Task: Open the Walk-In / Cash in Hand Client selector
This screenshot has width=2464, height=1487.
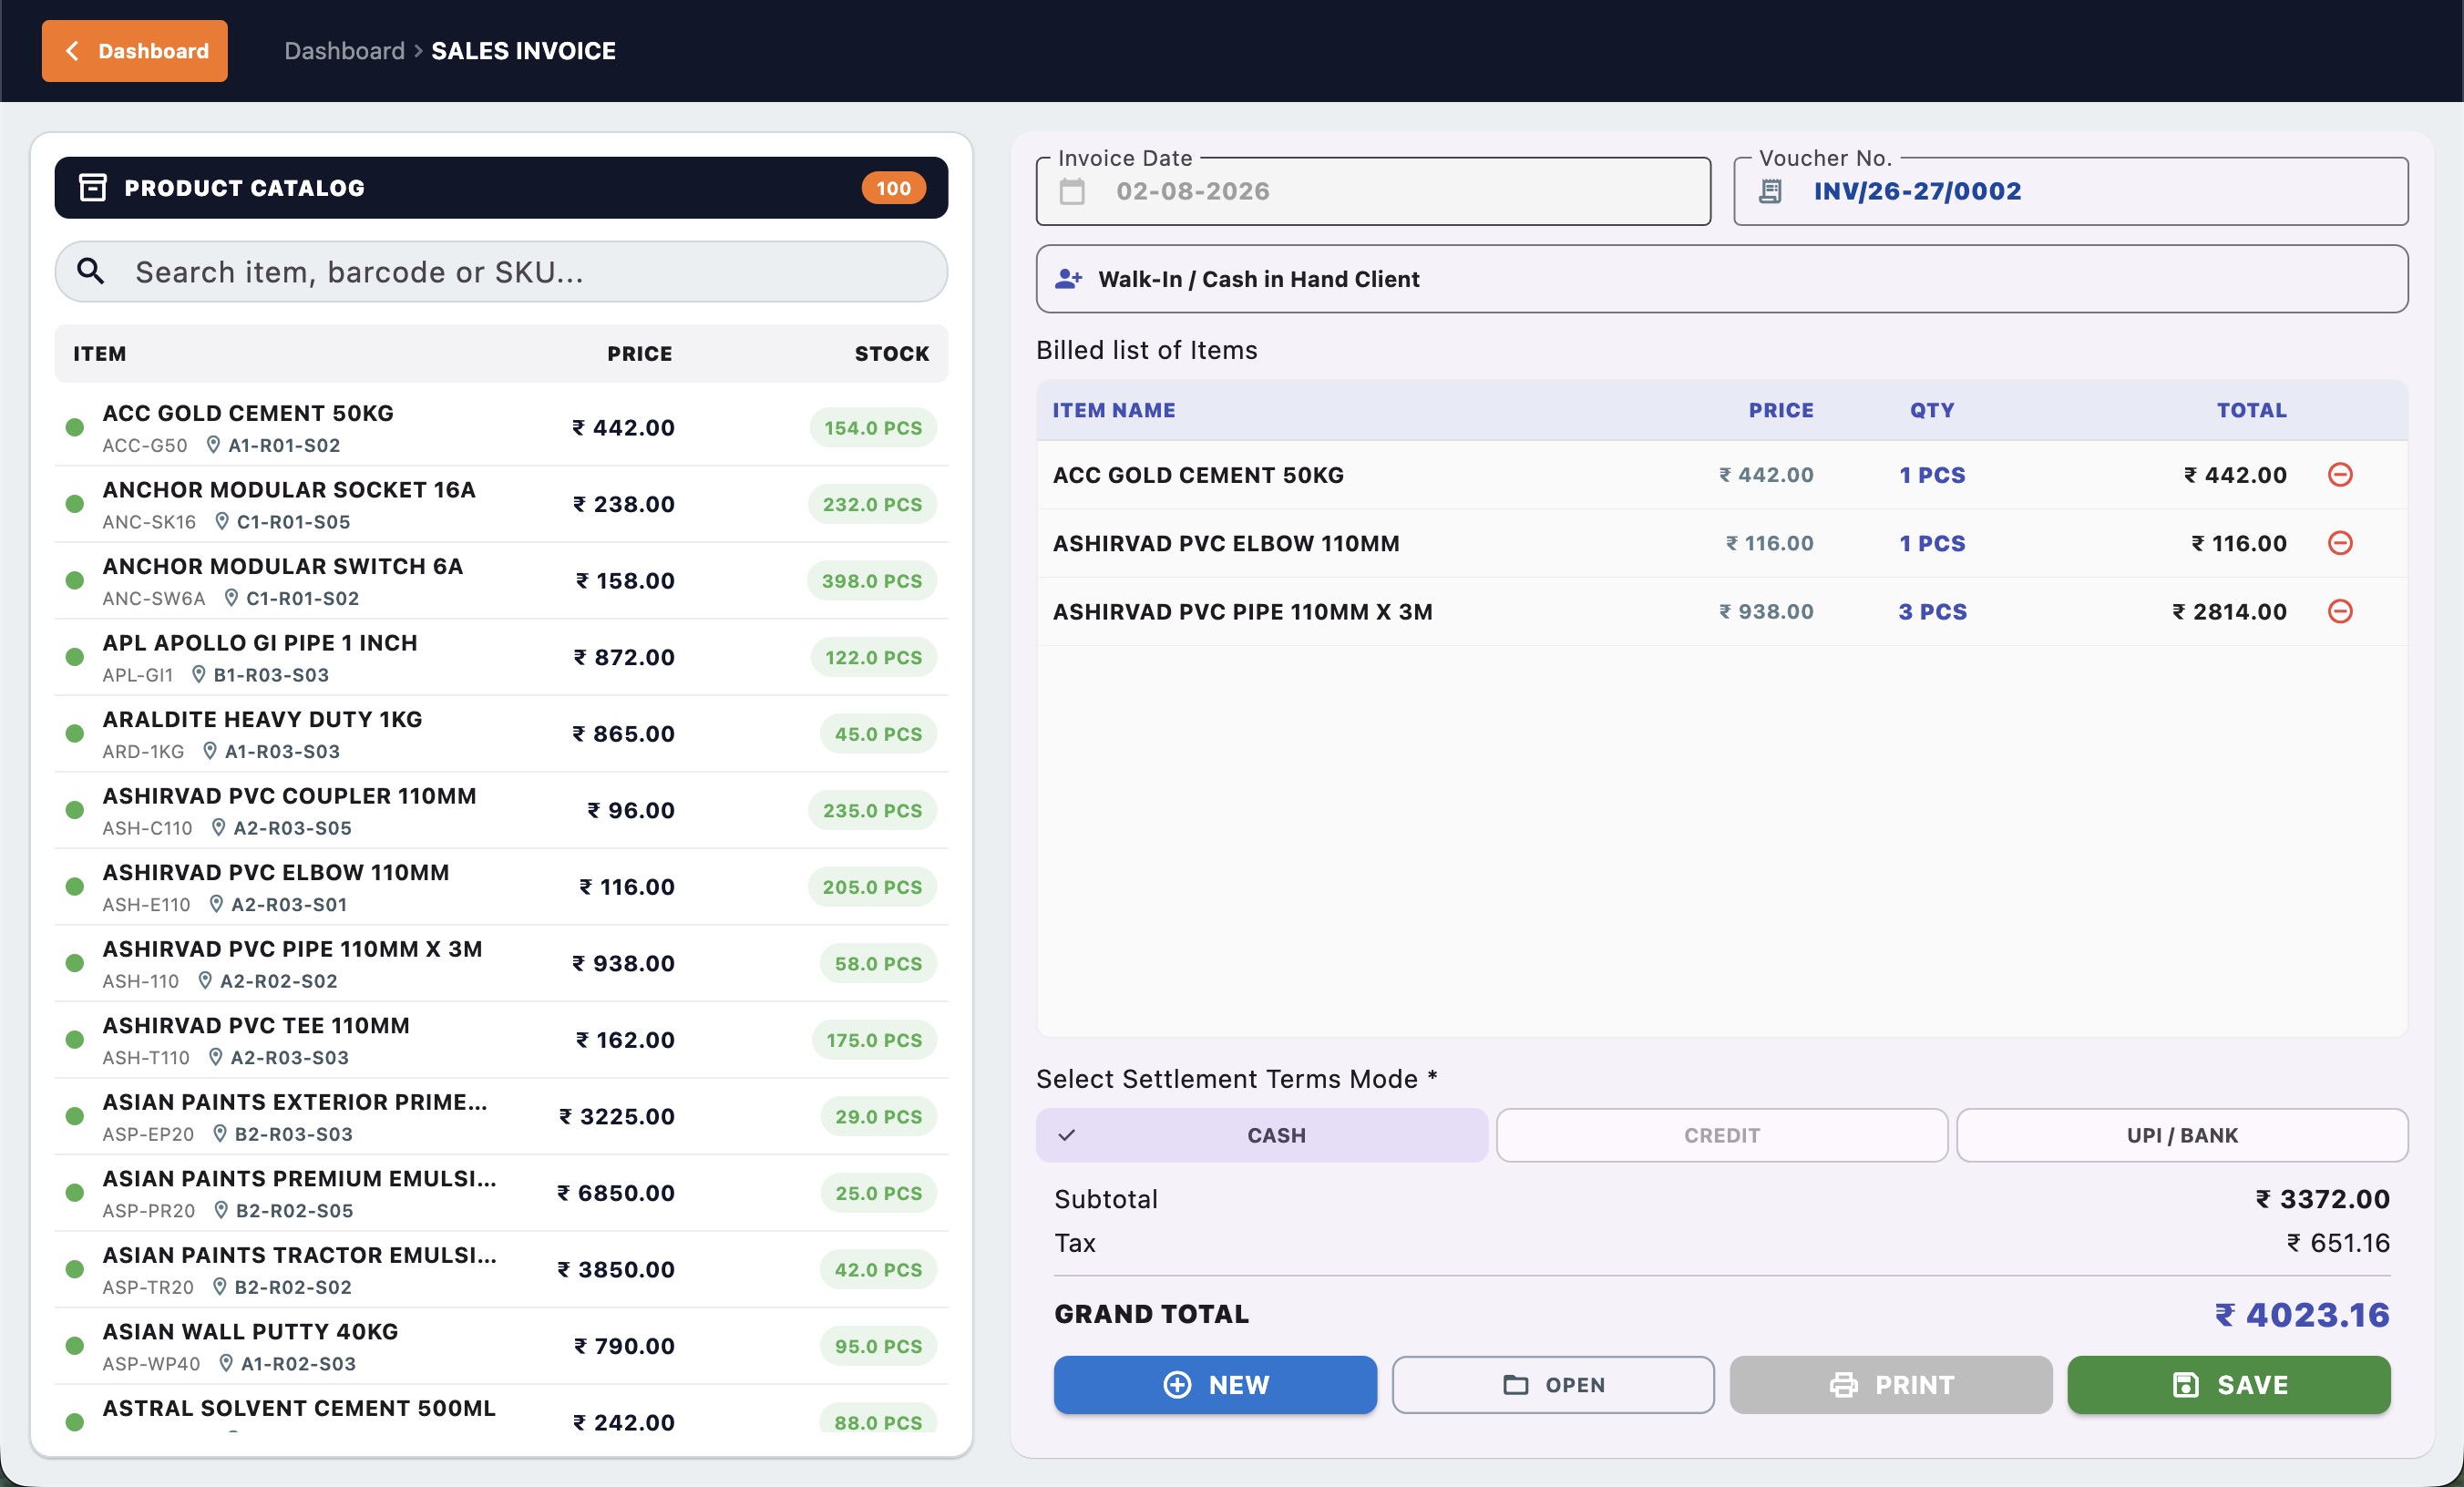Action: coord(1722,279)
